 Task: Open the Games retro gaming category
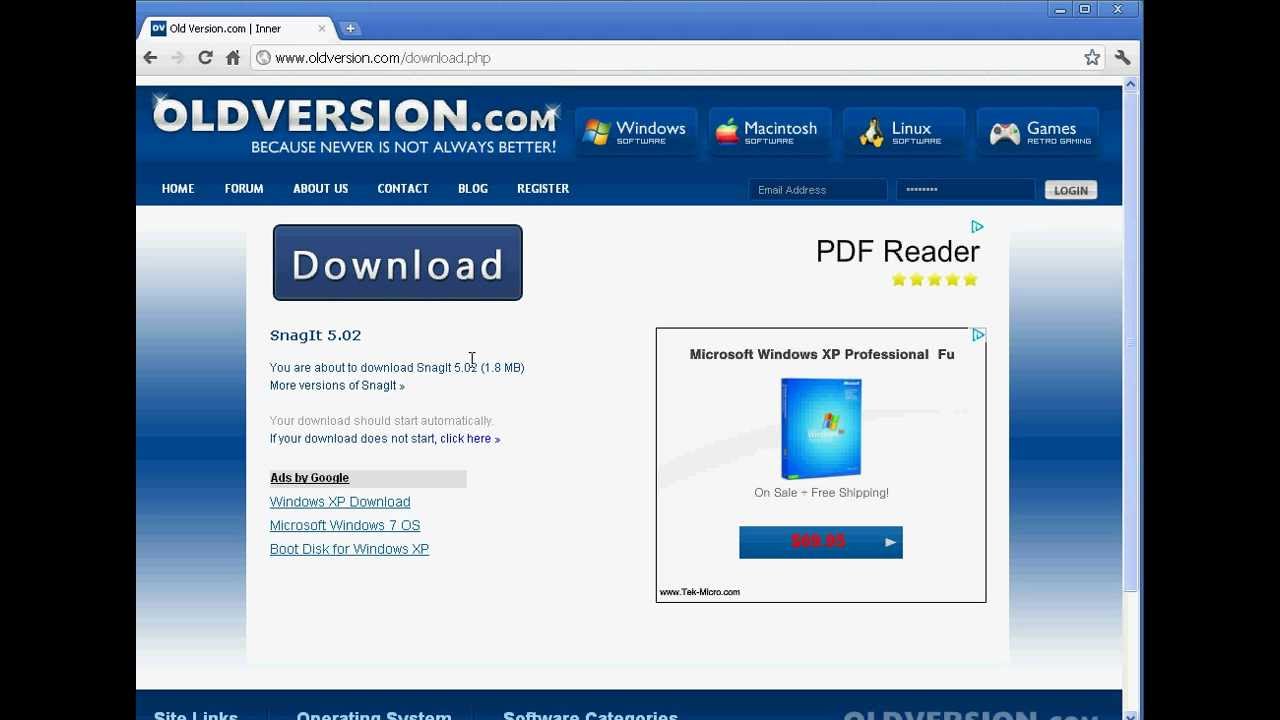[1037, 132]
